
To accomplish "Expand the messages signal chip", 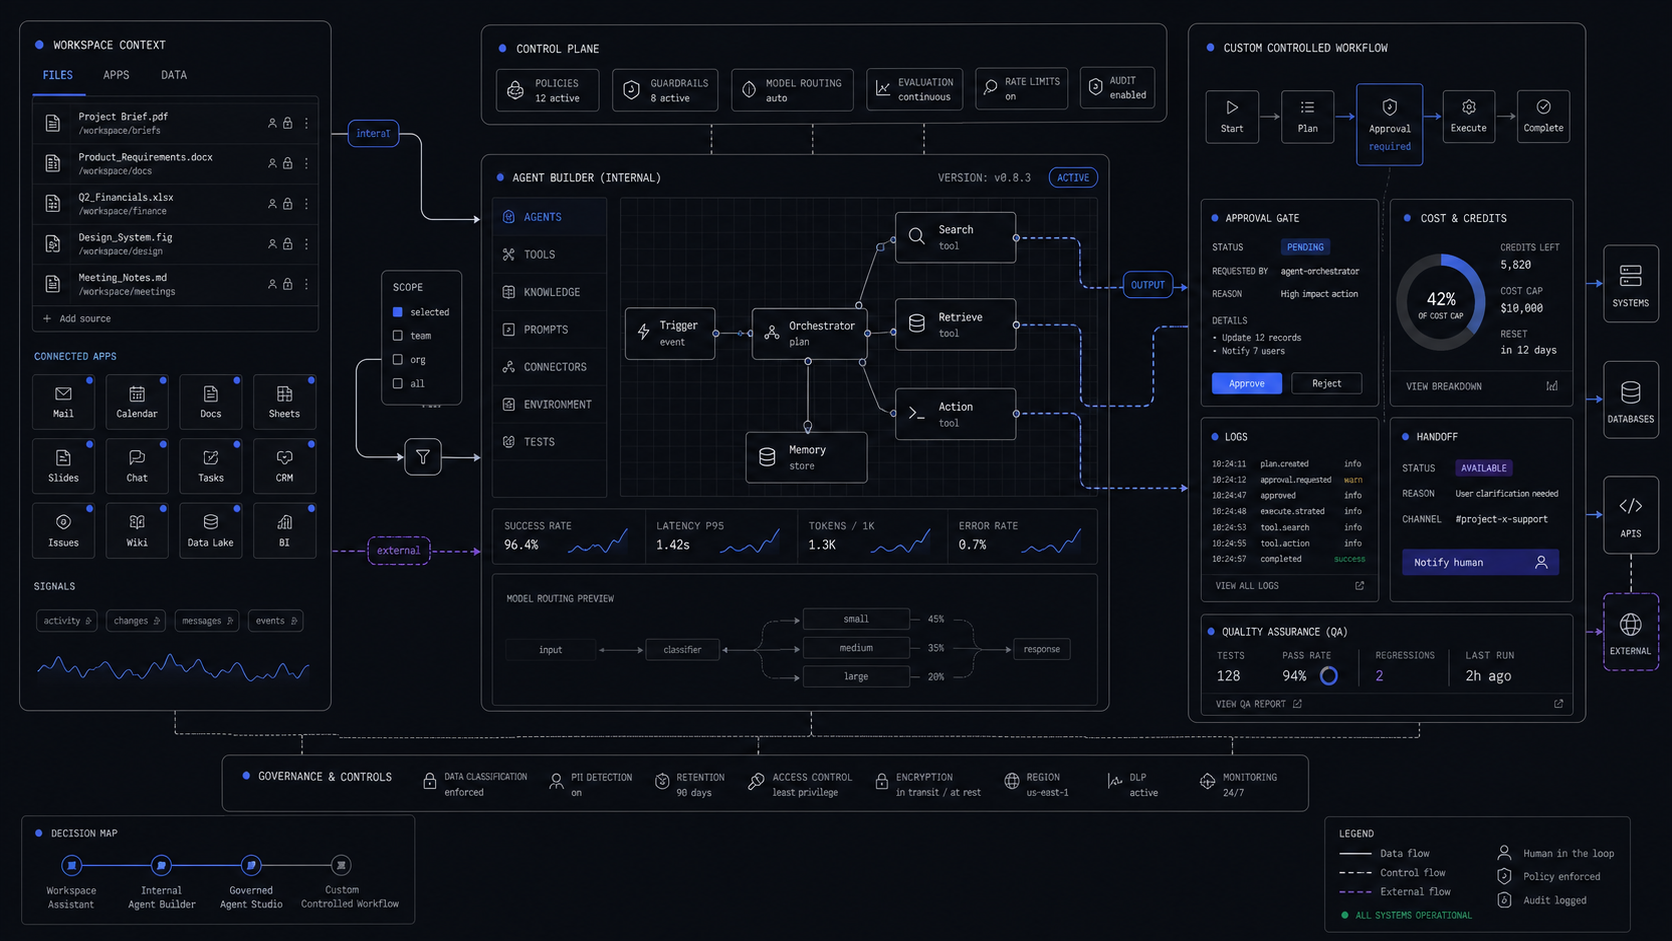I will (x=207, y=621).
